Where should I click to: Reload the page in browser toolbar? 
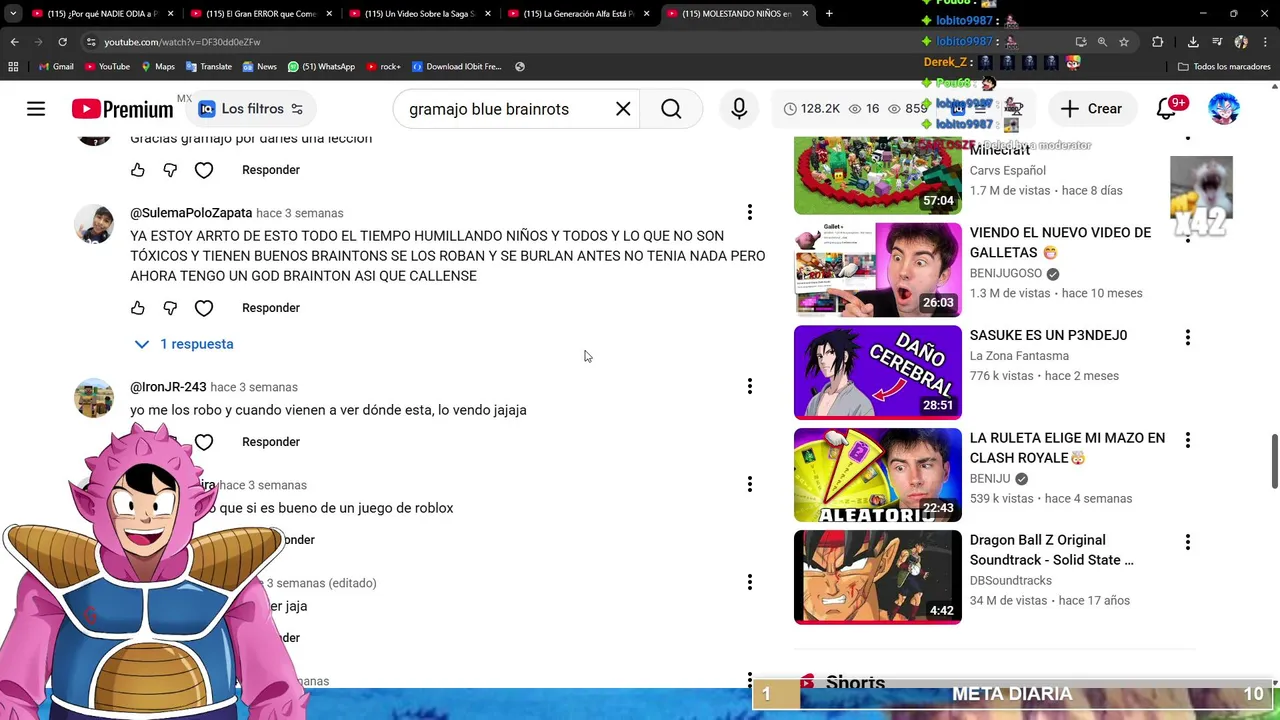tap(62, 42)
